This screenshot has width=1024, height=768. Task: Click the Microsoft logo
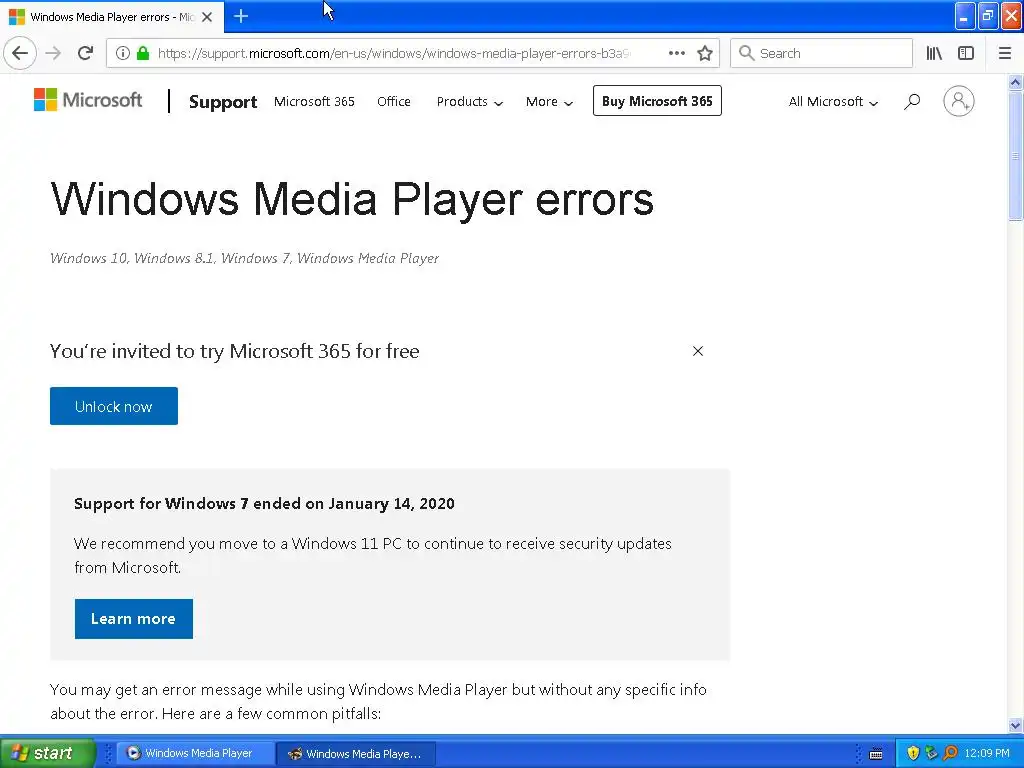coord(88,100)
